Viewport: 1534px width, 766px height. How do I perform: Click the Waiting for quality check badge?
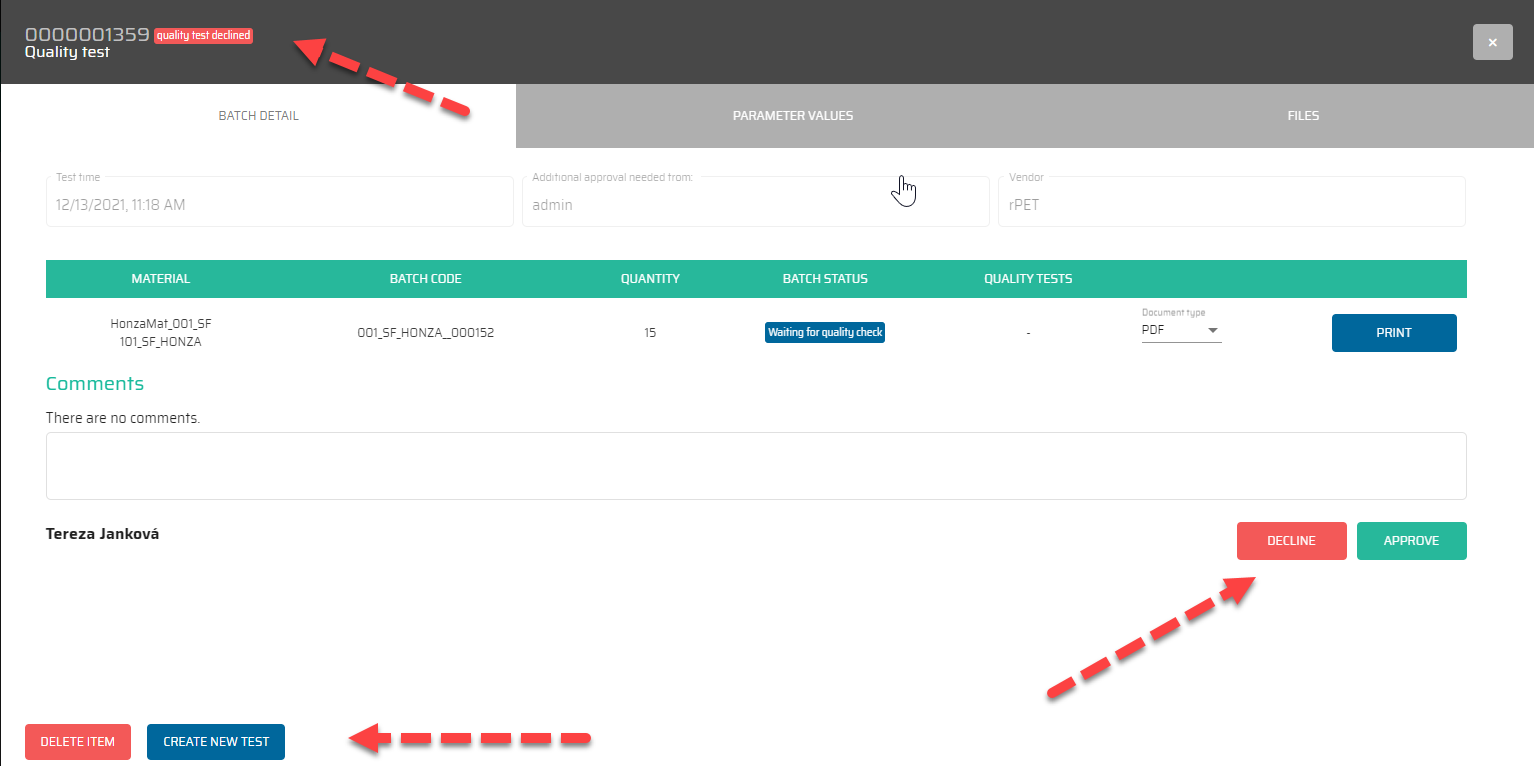pos(825,333)
